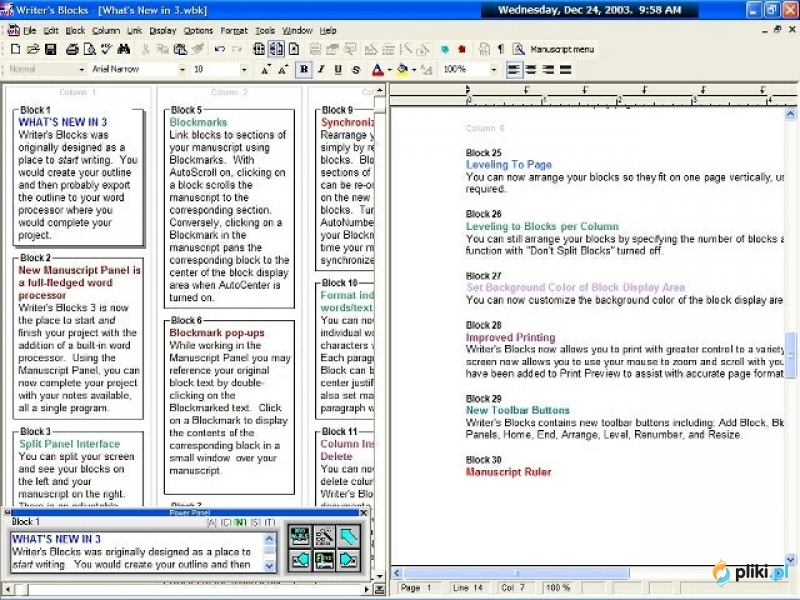Apply font color with red A button
This screenshot has width=800, height=600.
coord(378,69)
